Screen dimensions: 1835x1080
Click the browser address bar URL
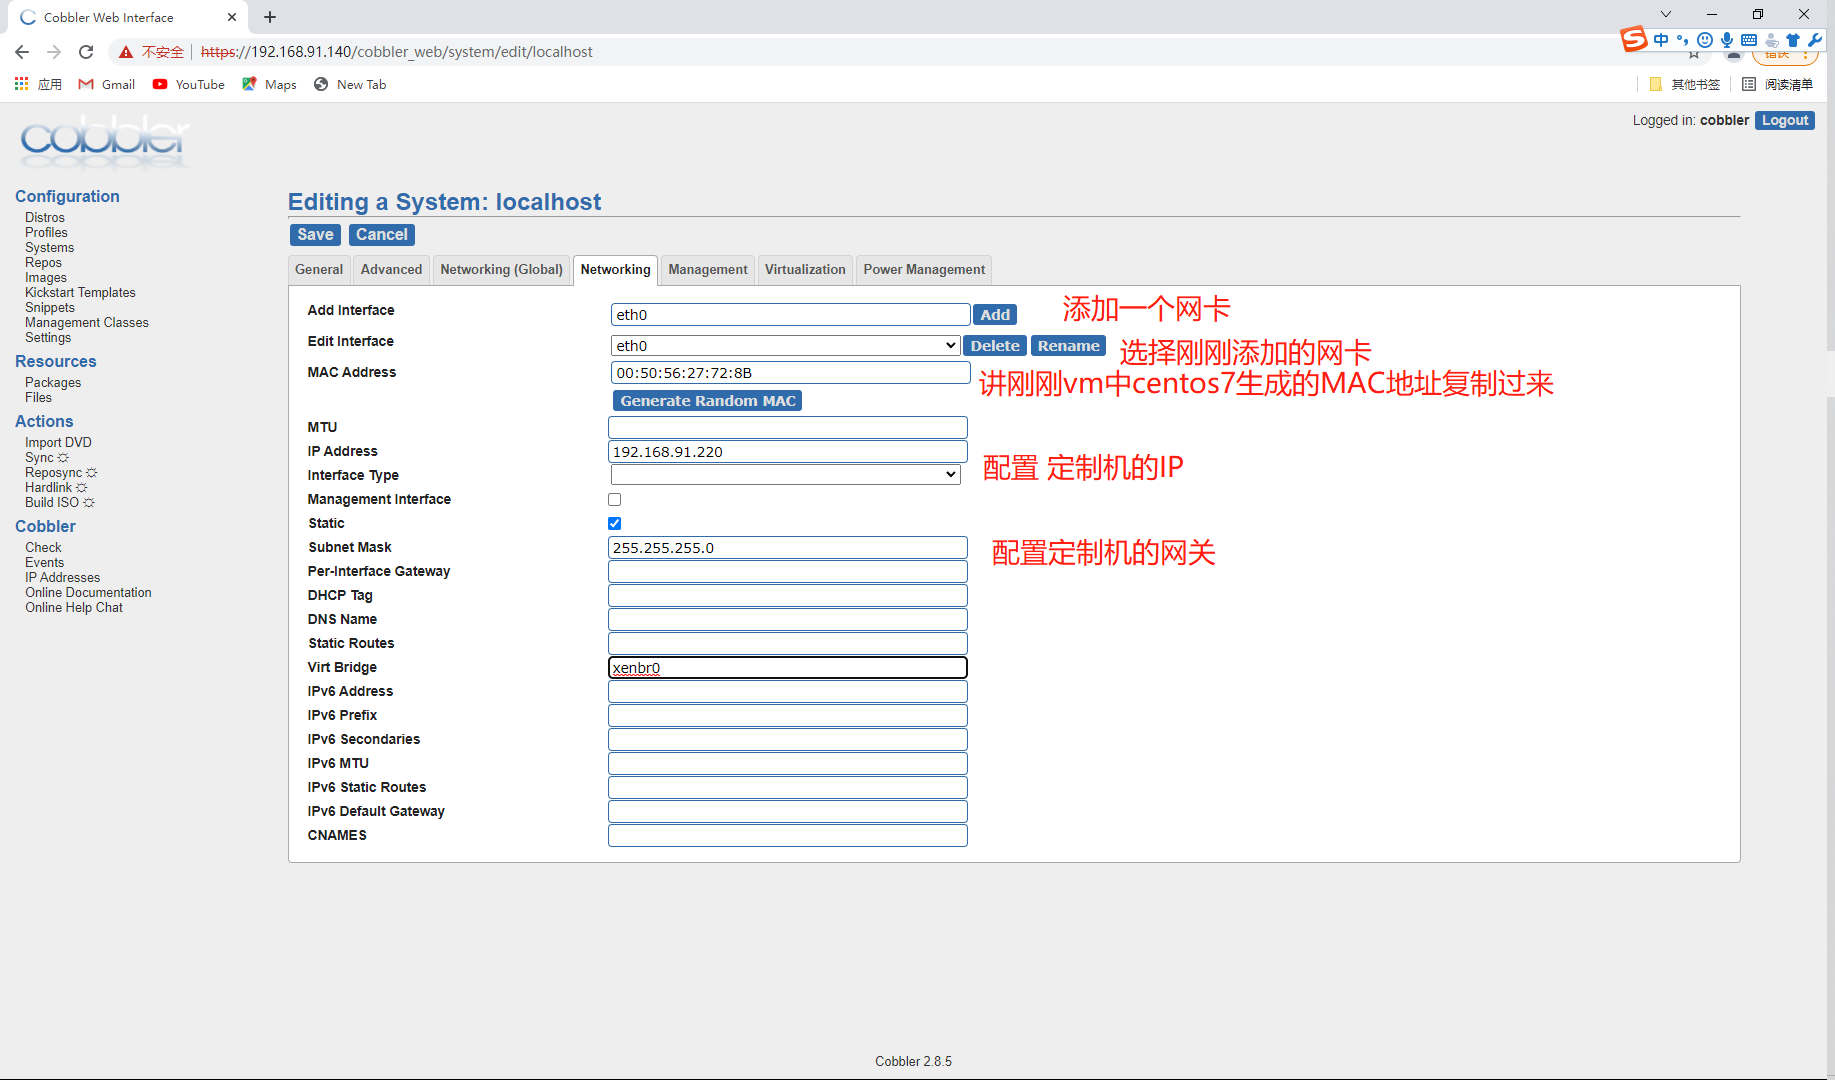396,52
